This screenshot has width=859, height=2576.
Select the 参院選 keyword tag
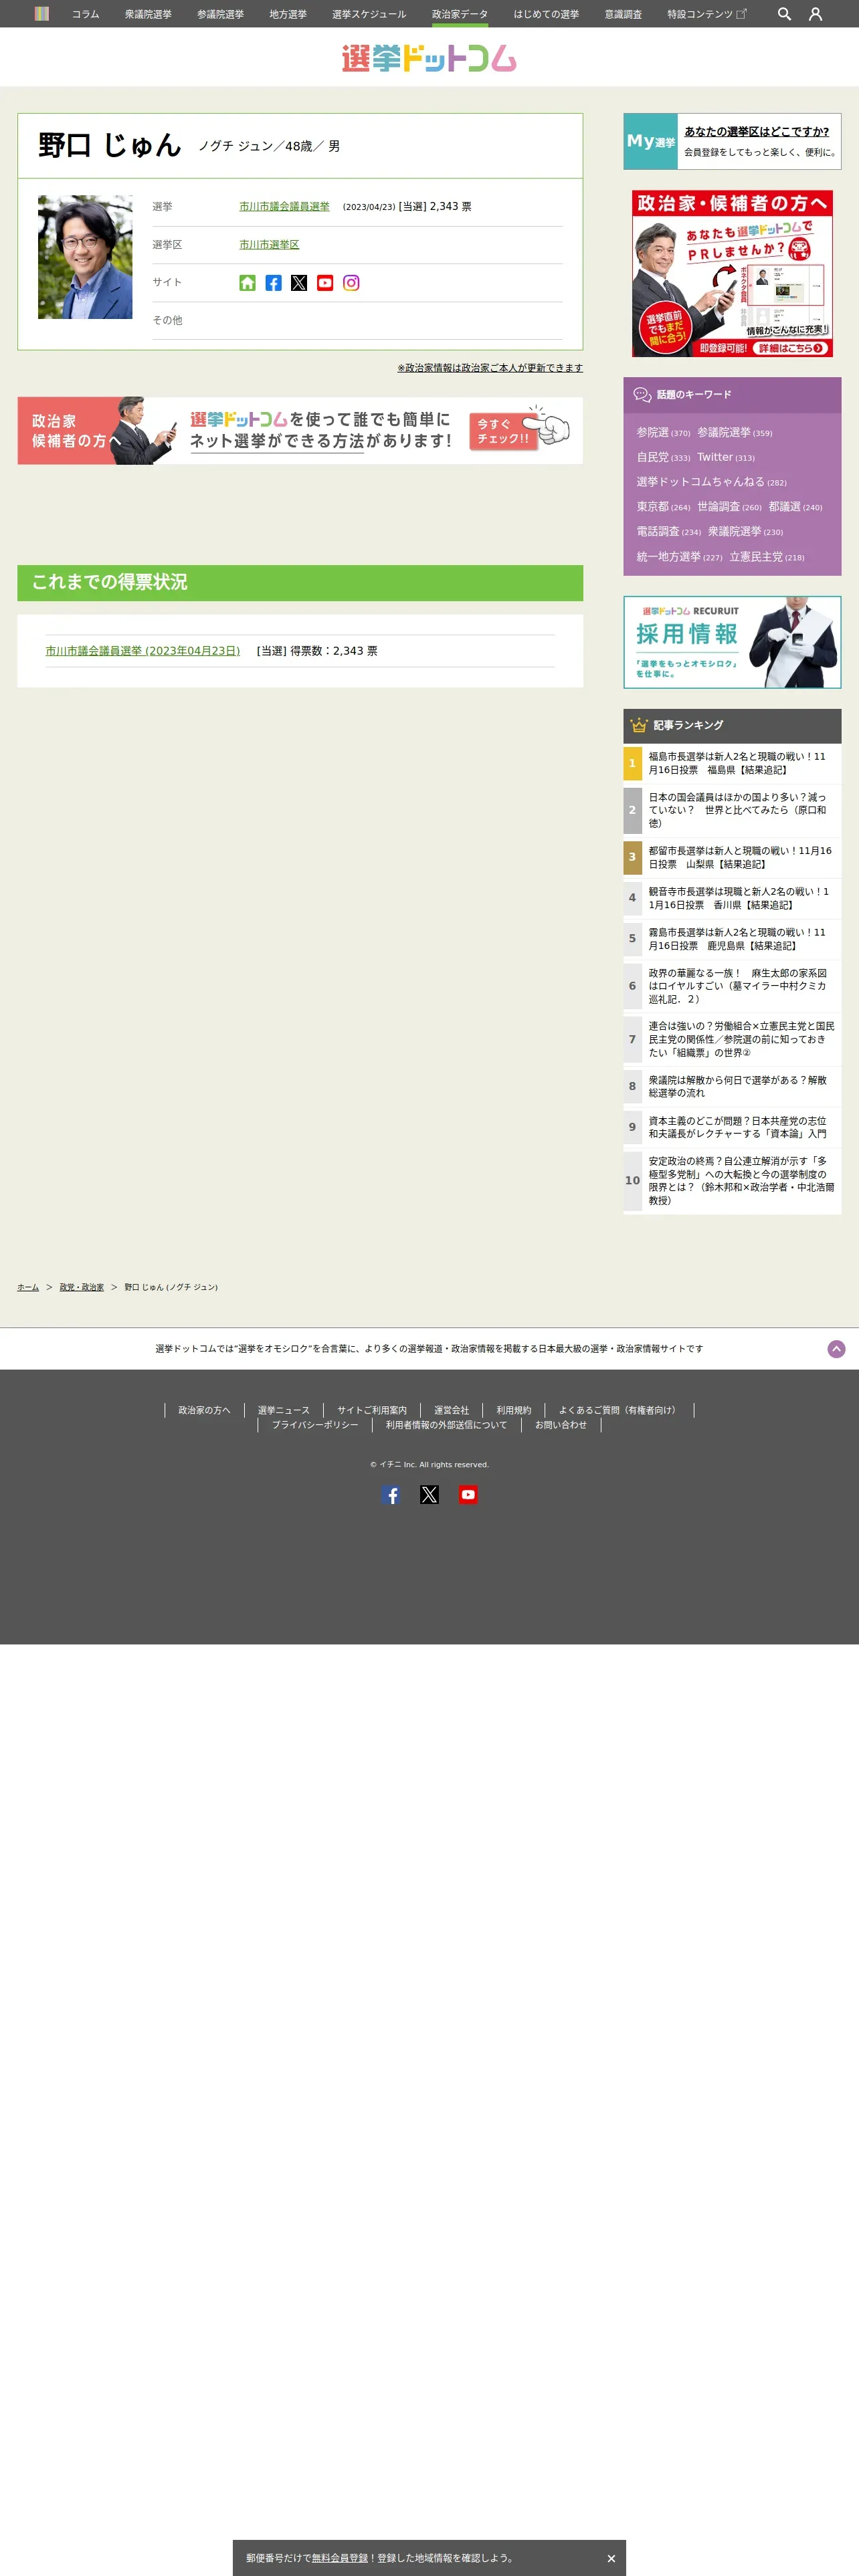[663, 432]
